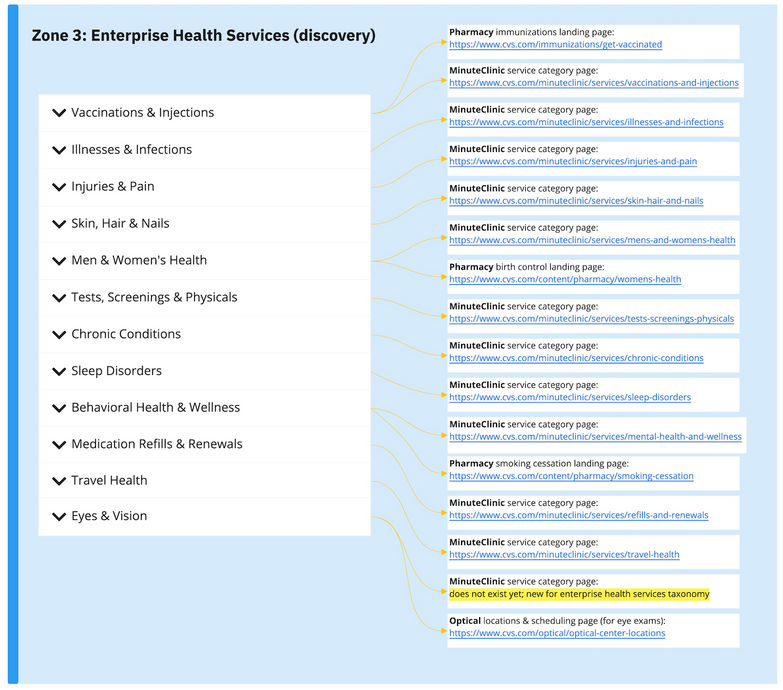Expand the Skin, Hair & Nails chevron
The width and height of the screenshot is (783, 690).
59,224
